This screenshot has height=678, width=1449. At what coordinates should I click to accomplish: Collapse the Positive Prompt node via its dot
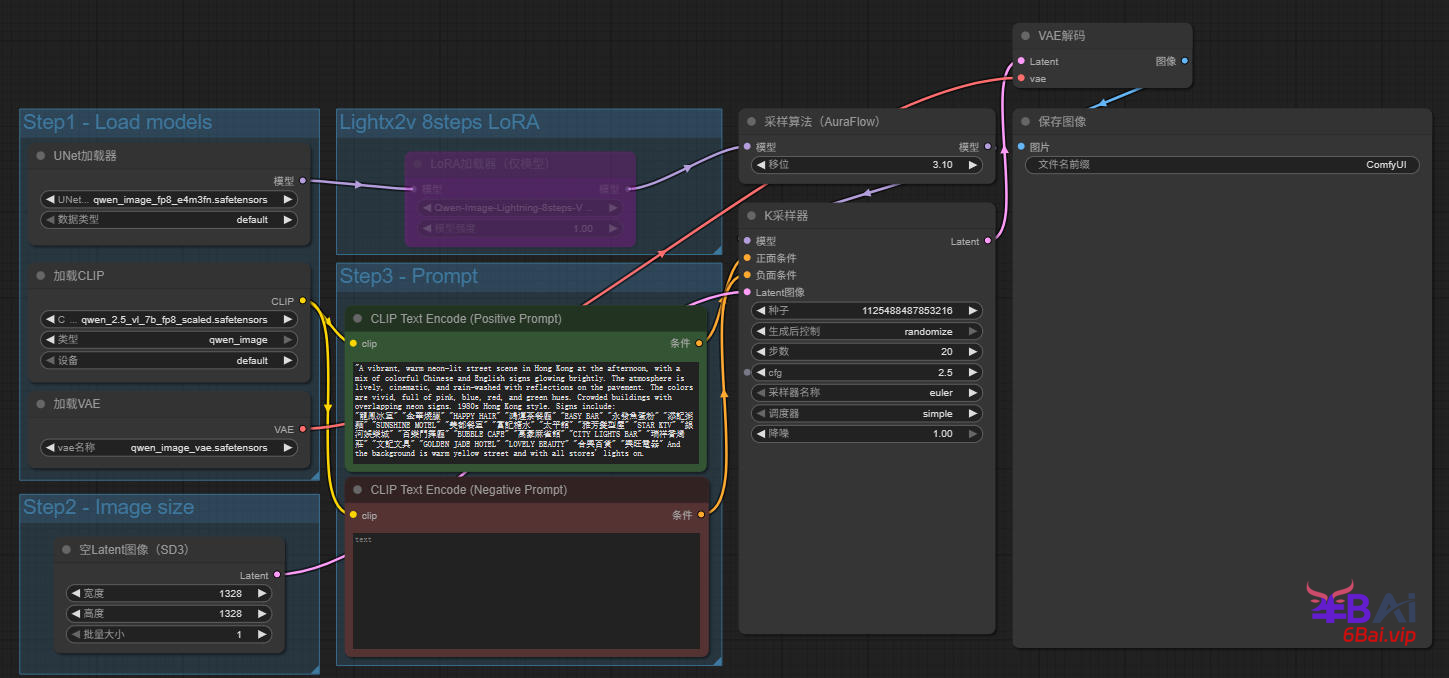click(x=358, y=319)
